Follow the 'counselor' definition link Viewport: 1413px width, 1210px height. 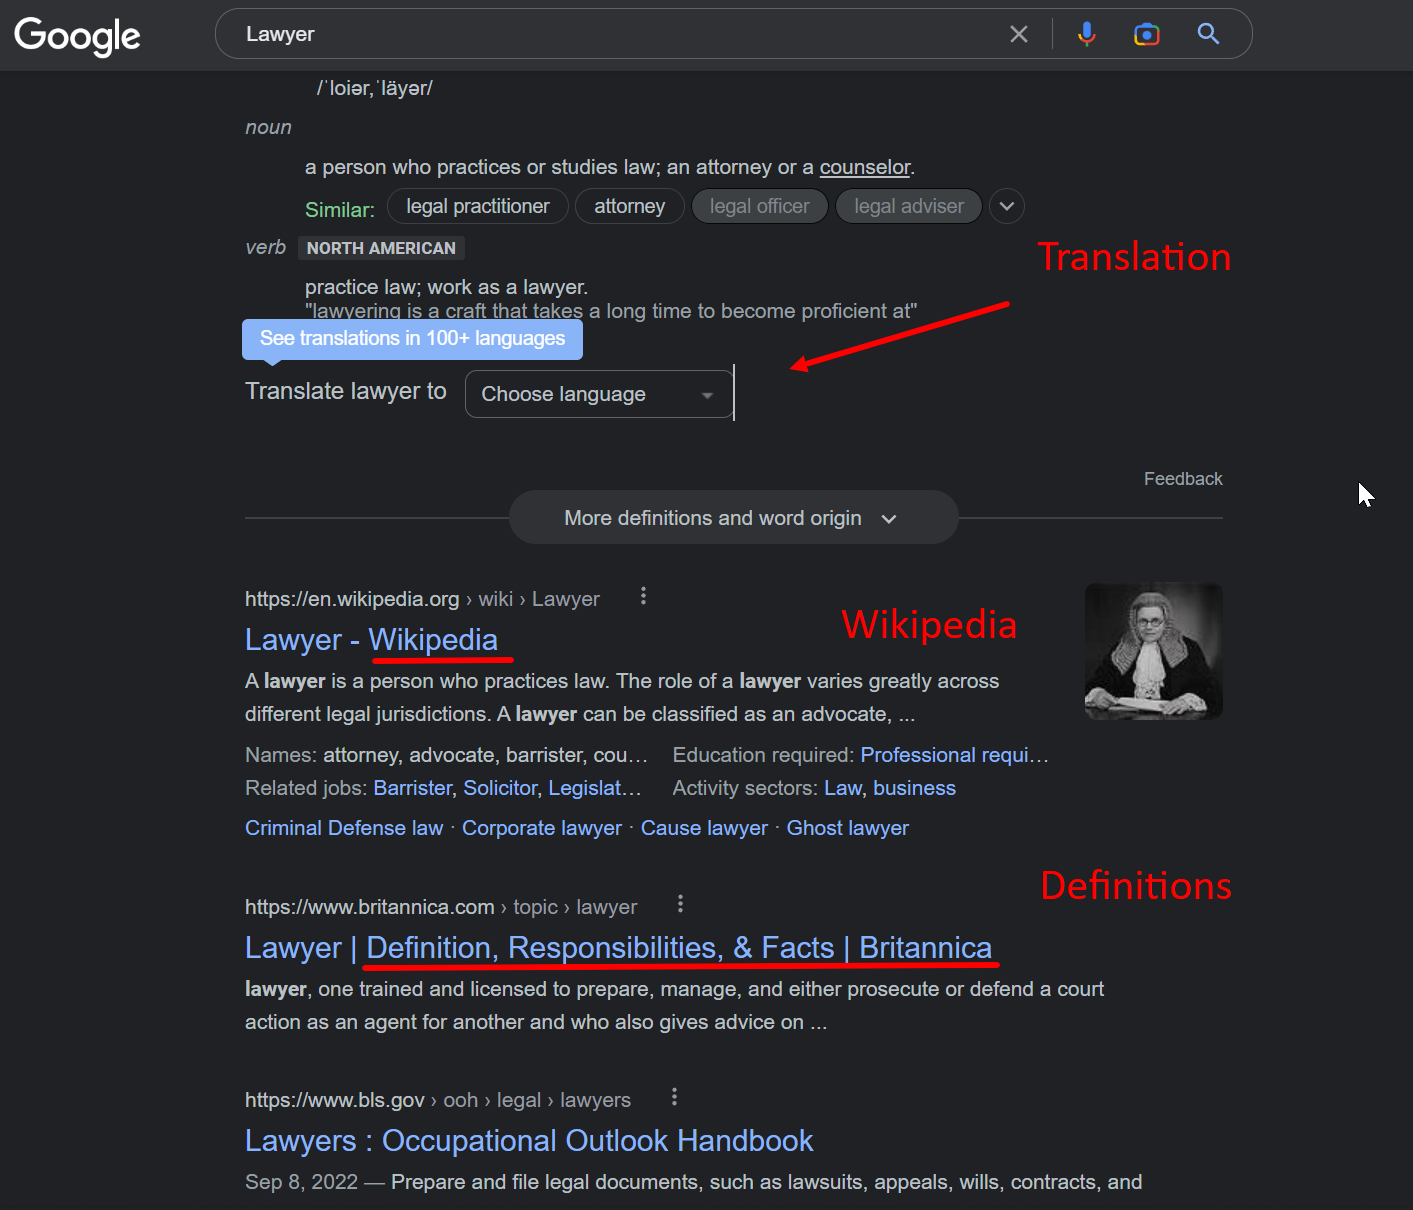(865, 167)
